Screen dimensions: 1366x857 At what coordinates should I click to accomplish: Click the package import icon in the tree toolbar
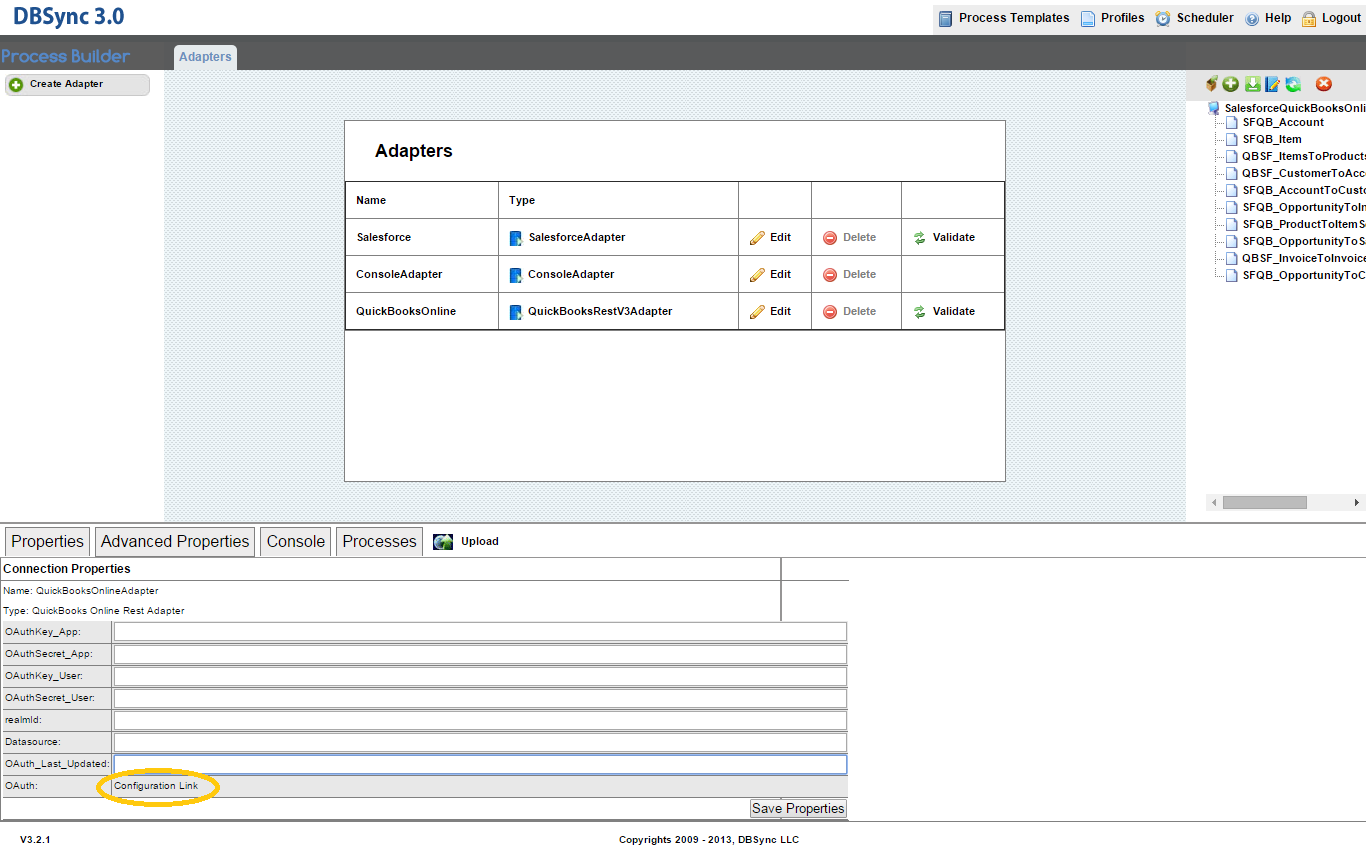[x=1212, y=84]
